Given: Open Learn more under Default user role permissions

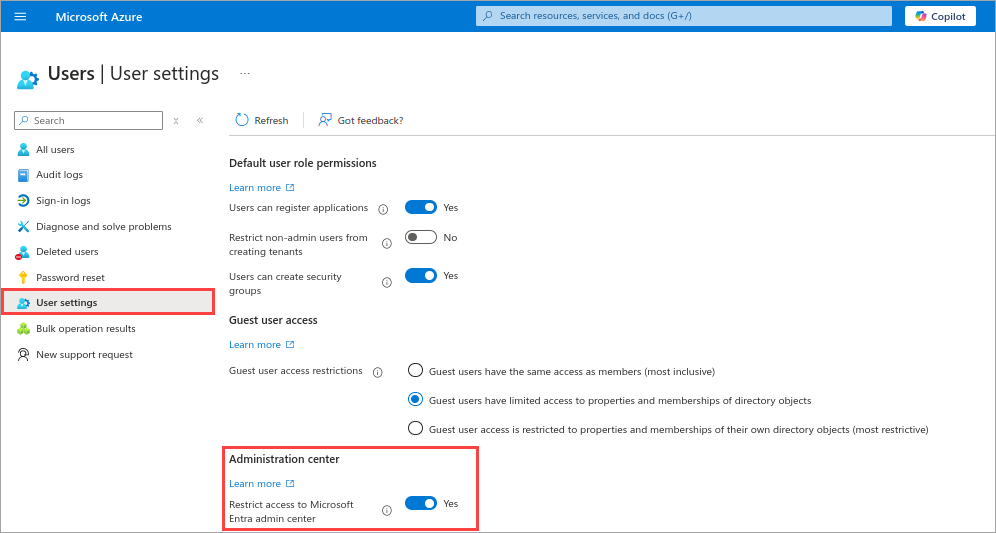Looking at the screenshot, I should tap(262, 187).
